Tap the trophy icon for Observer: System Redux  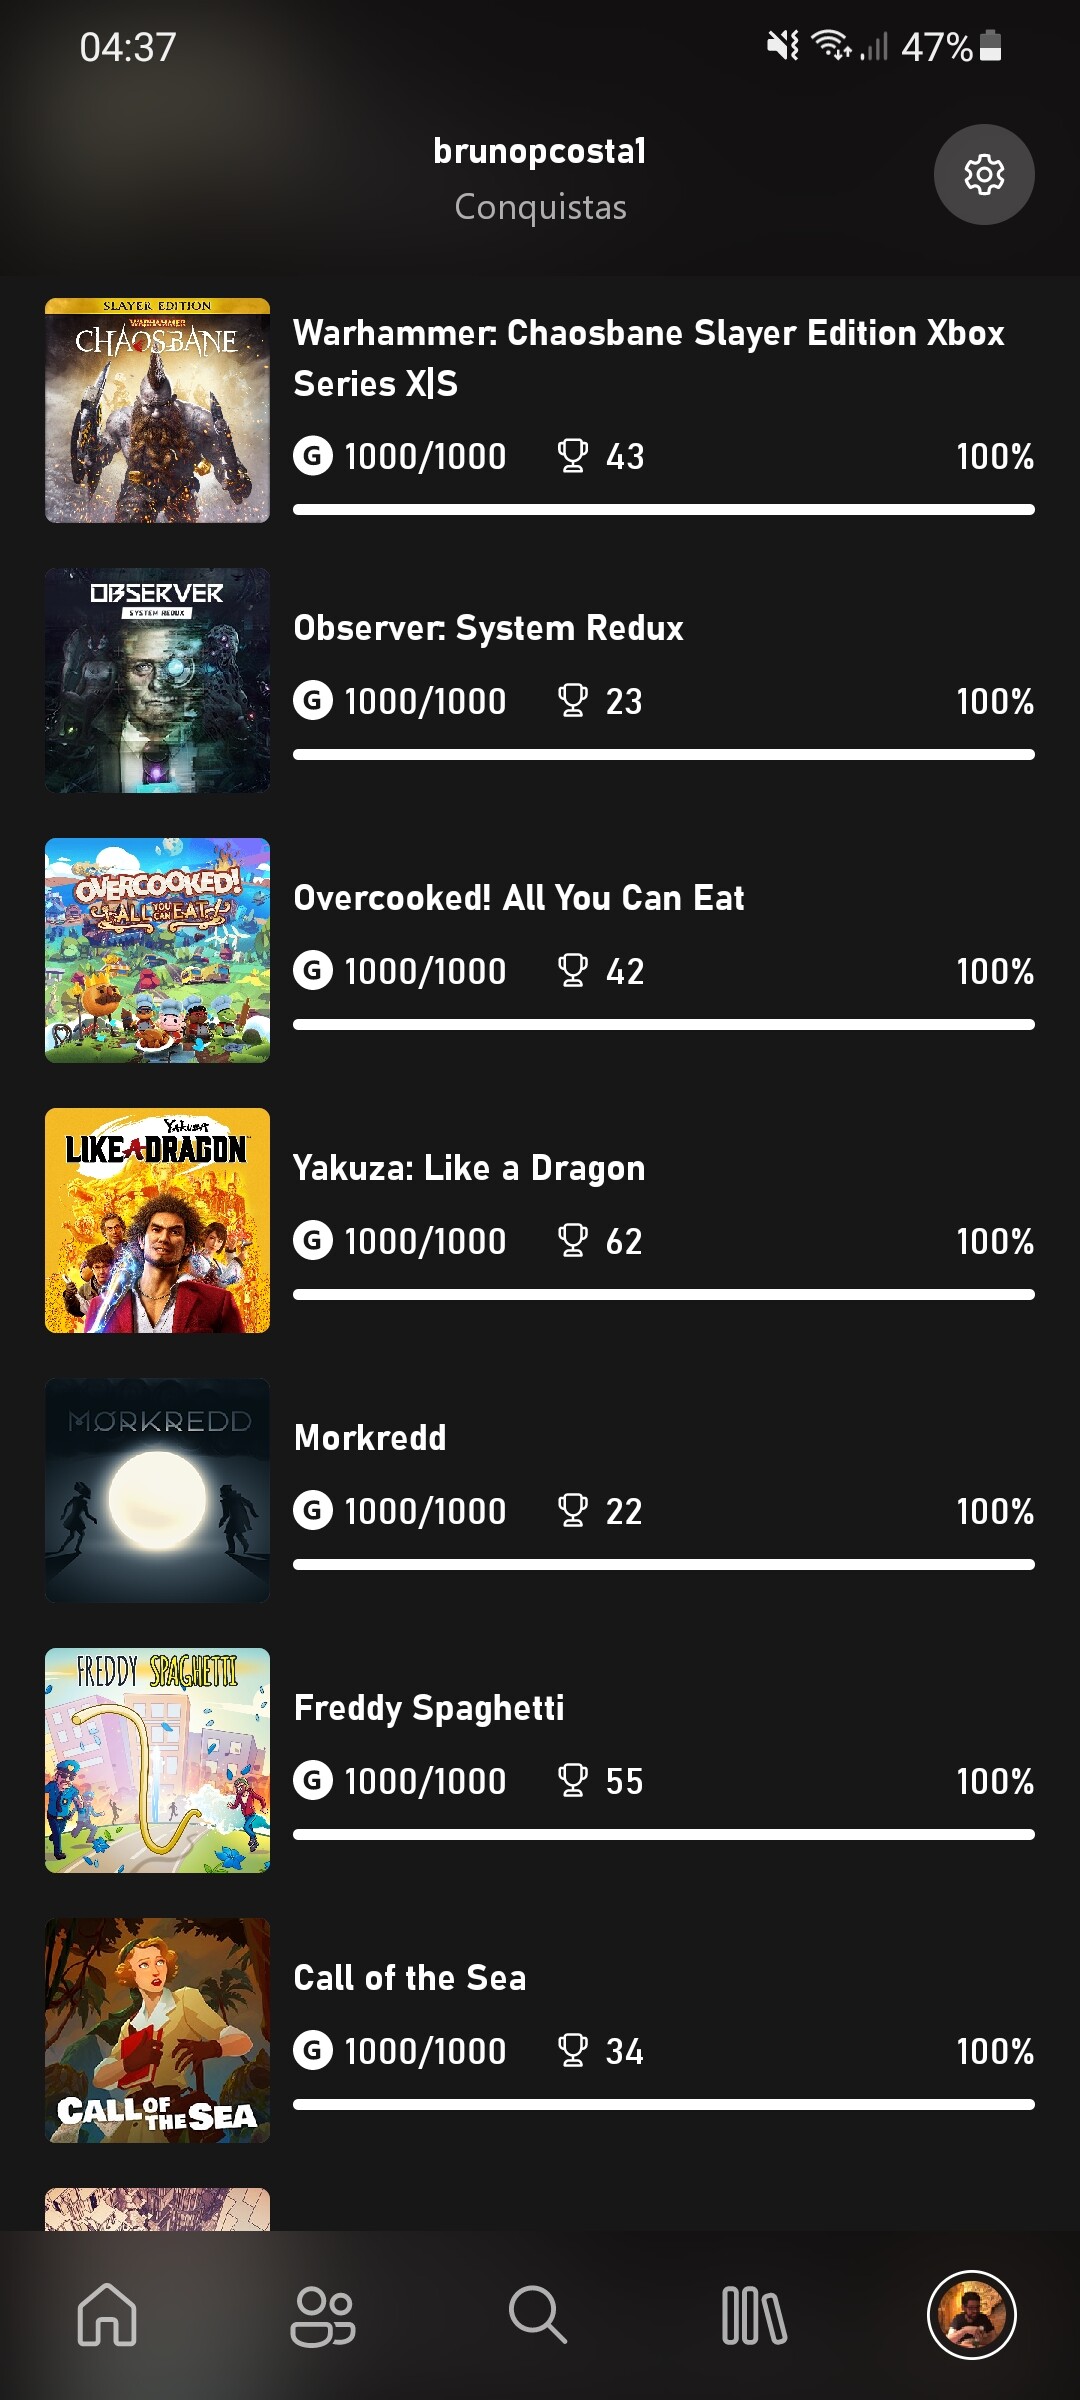click(573, 700)
